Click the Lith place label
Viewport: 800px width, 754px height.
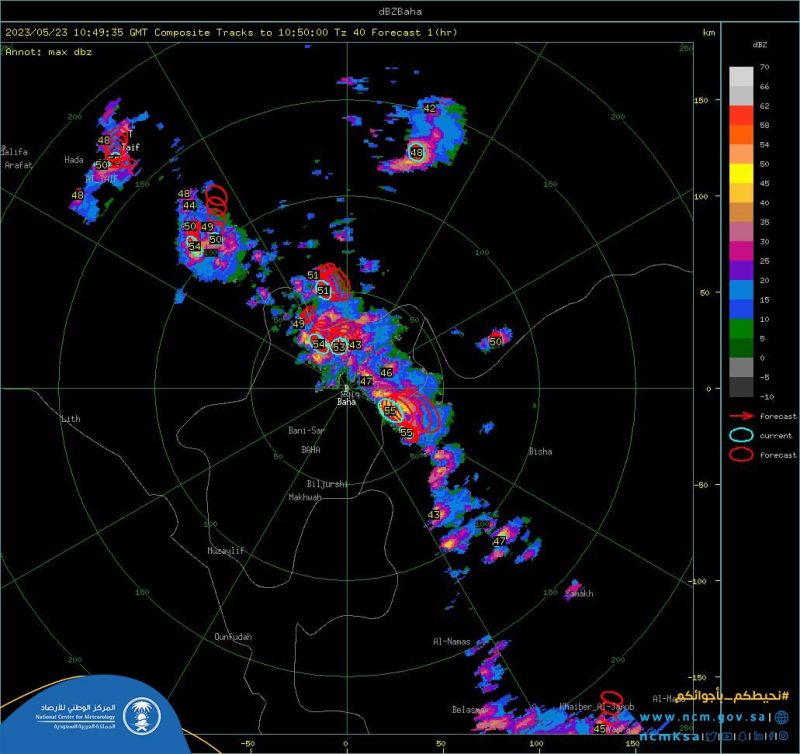click(71, 419)
